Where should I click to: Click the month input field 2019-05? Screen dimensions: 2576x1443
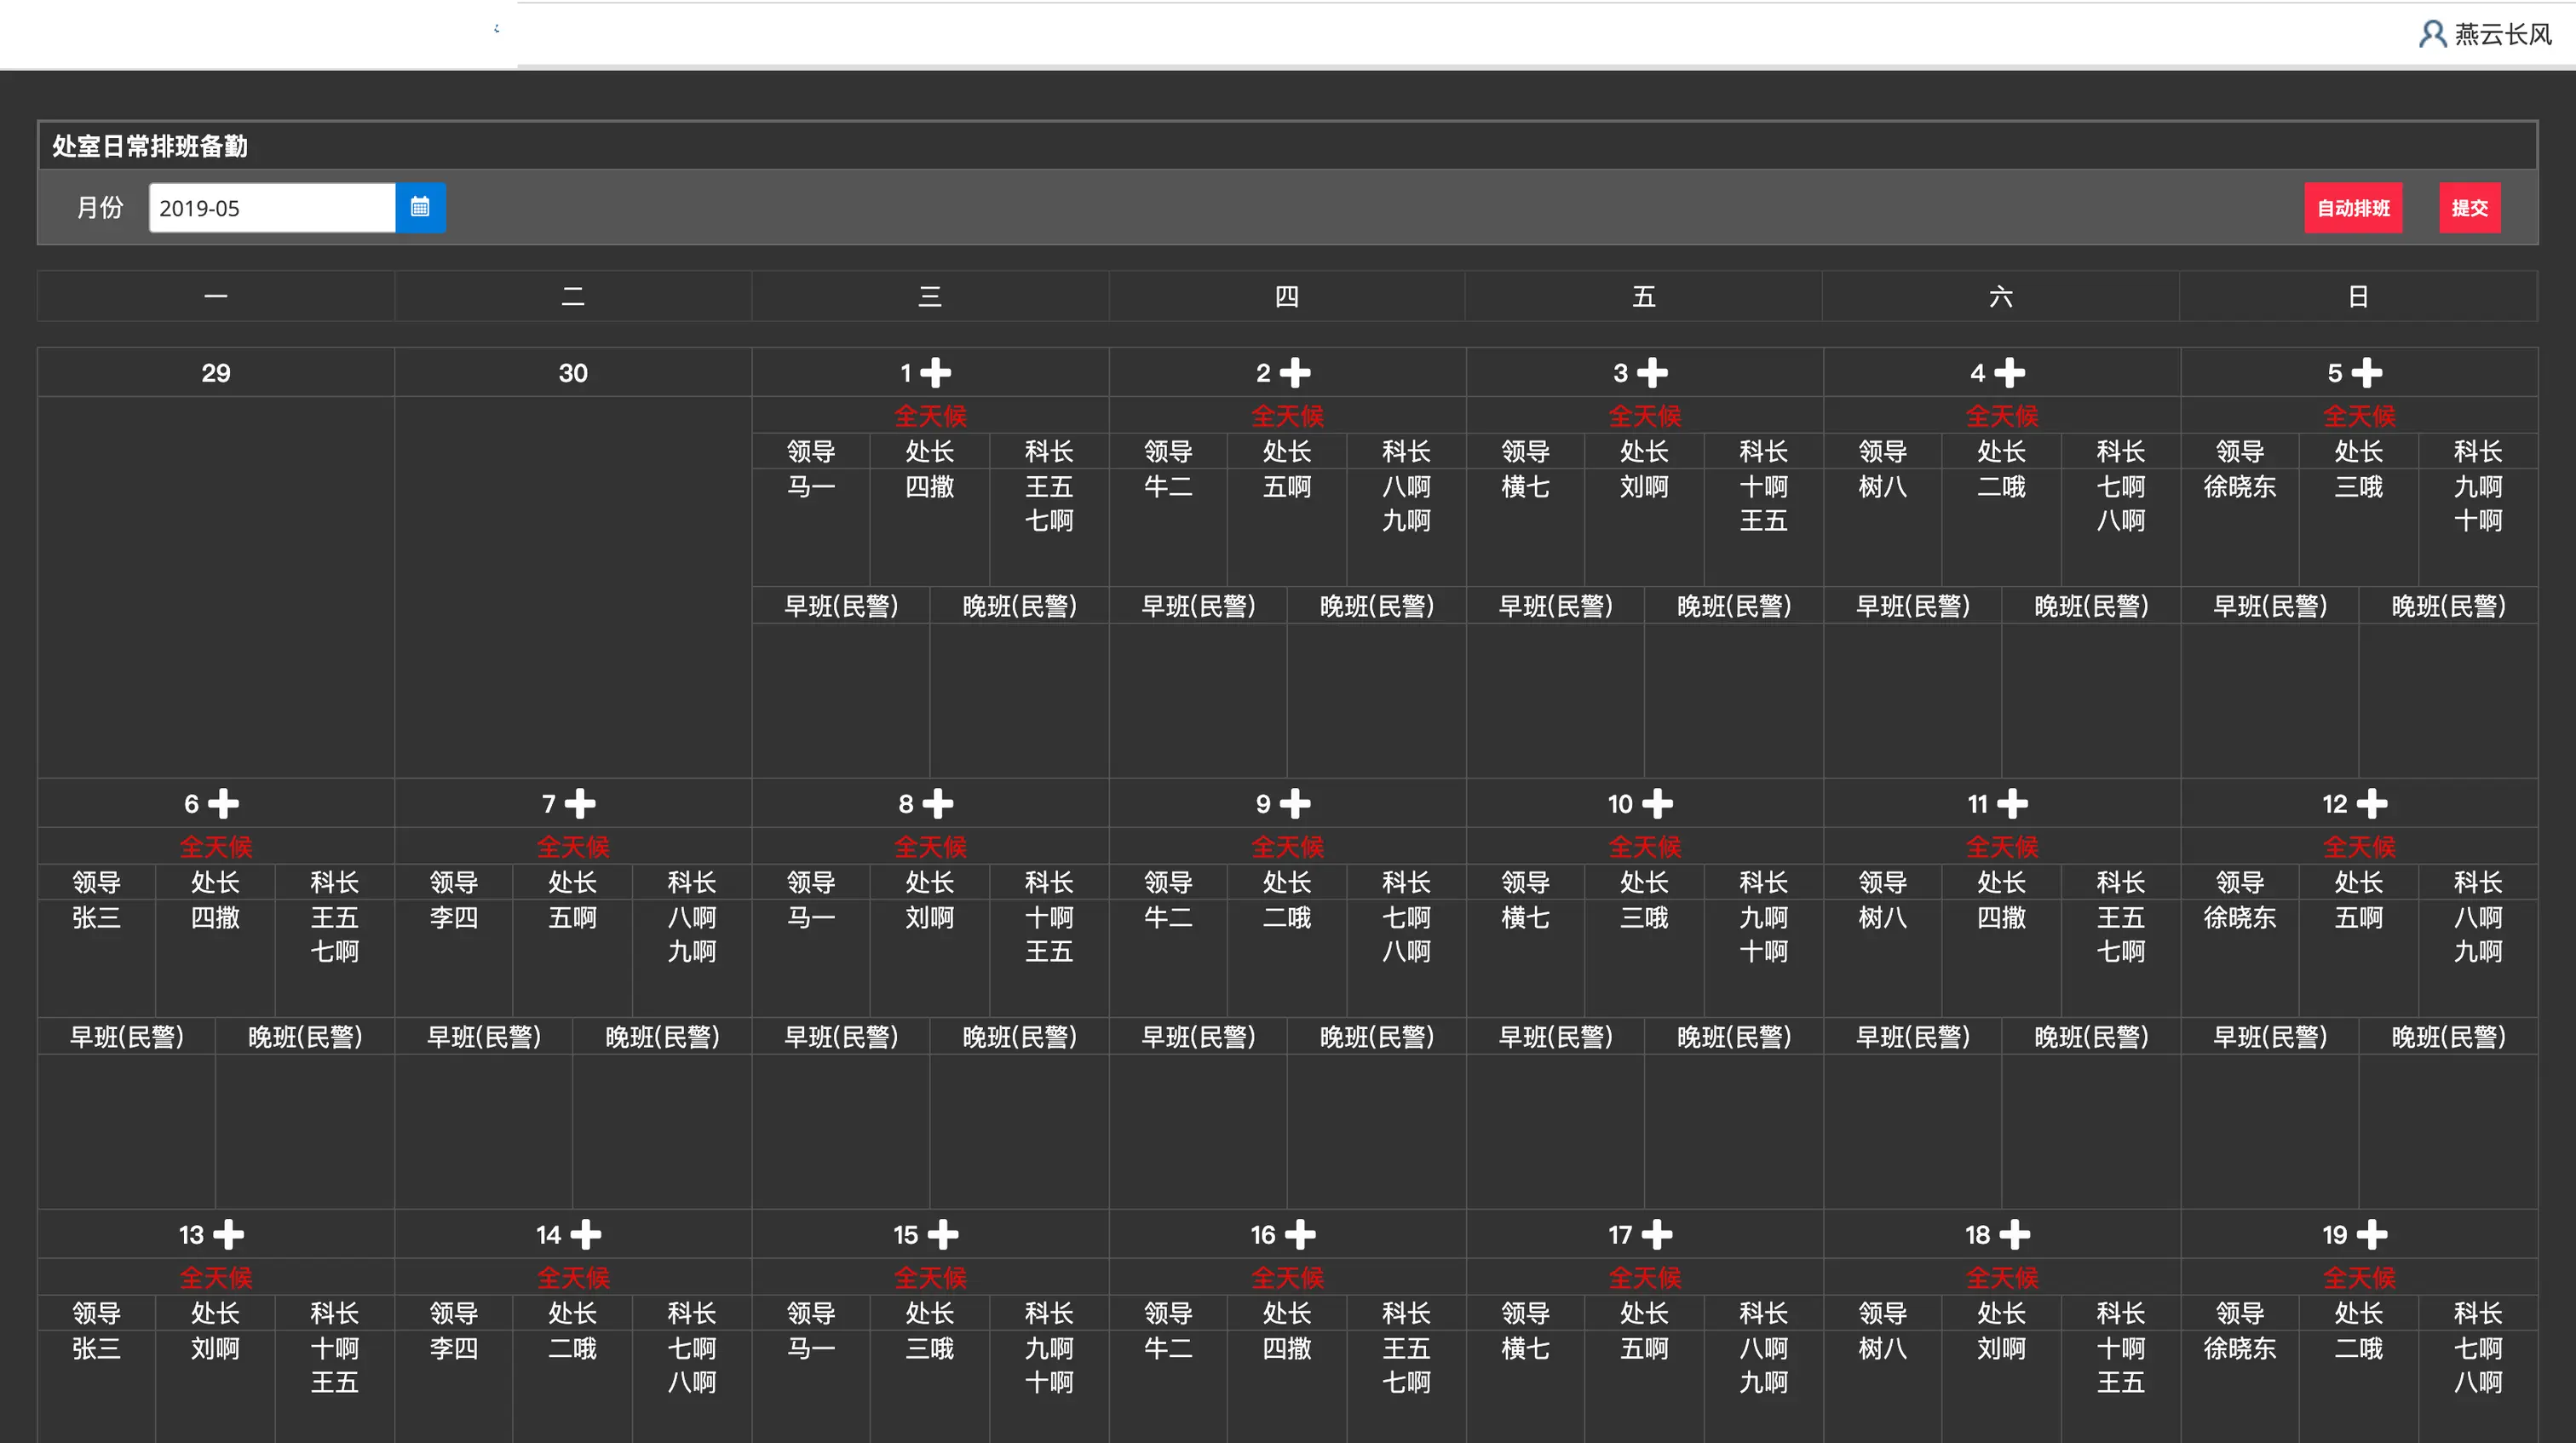272,208
